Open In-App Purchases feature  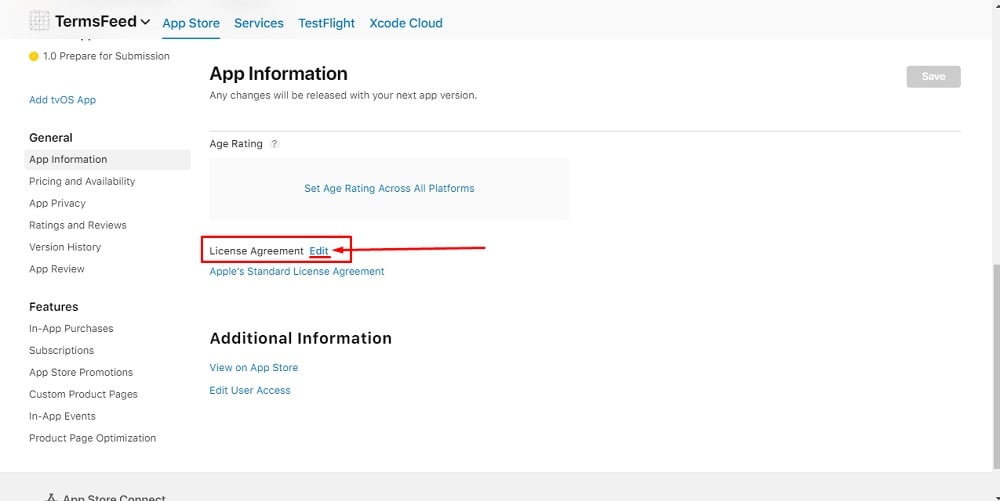click(x=71, y=328)
